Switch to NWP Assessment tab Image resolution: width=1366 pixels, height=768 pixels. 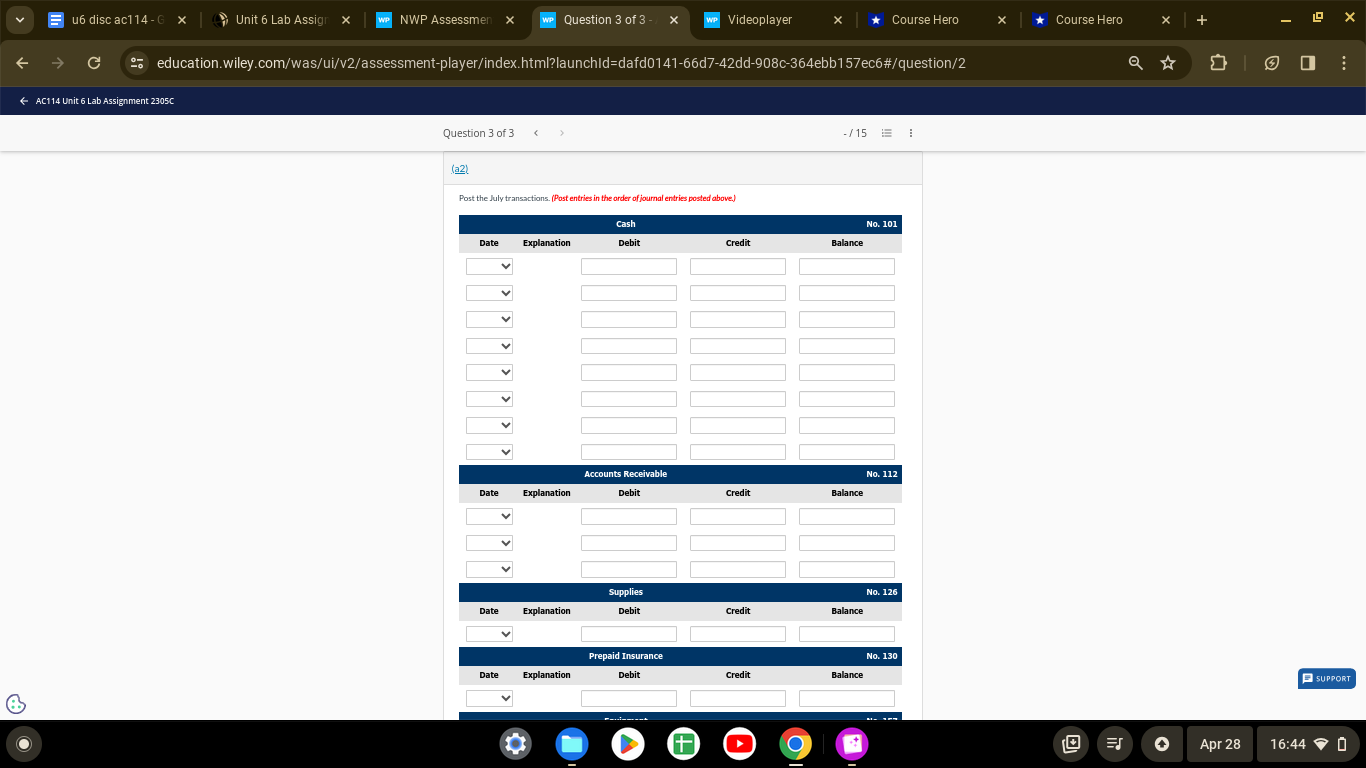tap(444, 20)
